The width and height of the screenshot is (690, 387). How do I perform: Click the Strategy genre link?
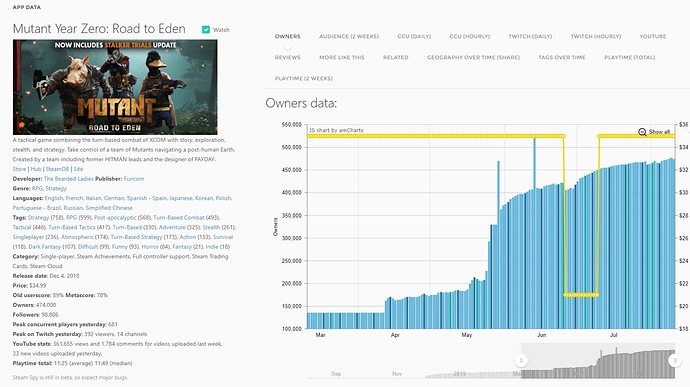(56, 188)
